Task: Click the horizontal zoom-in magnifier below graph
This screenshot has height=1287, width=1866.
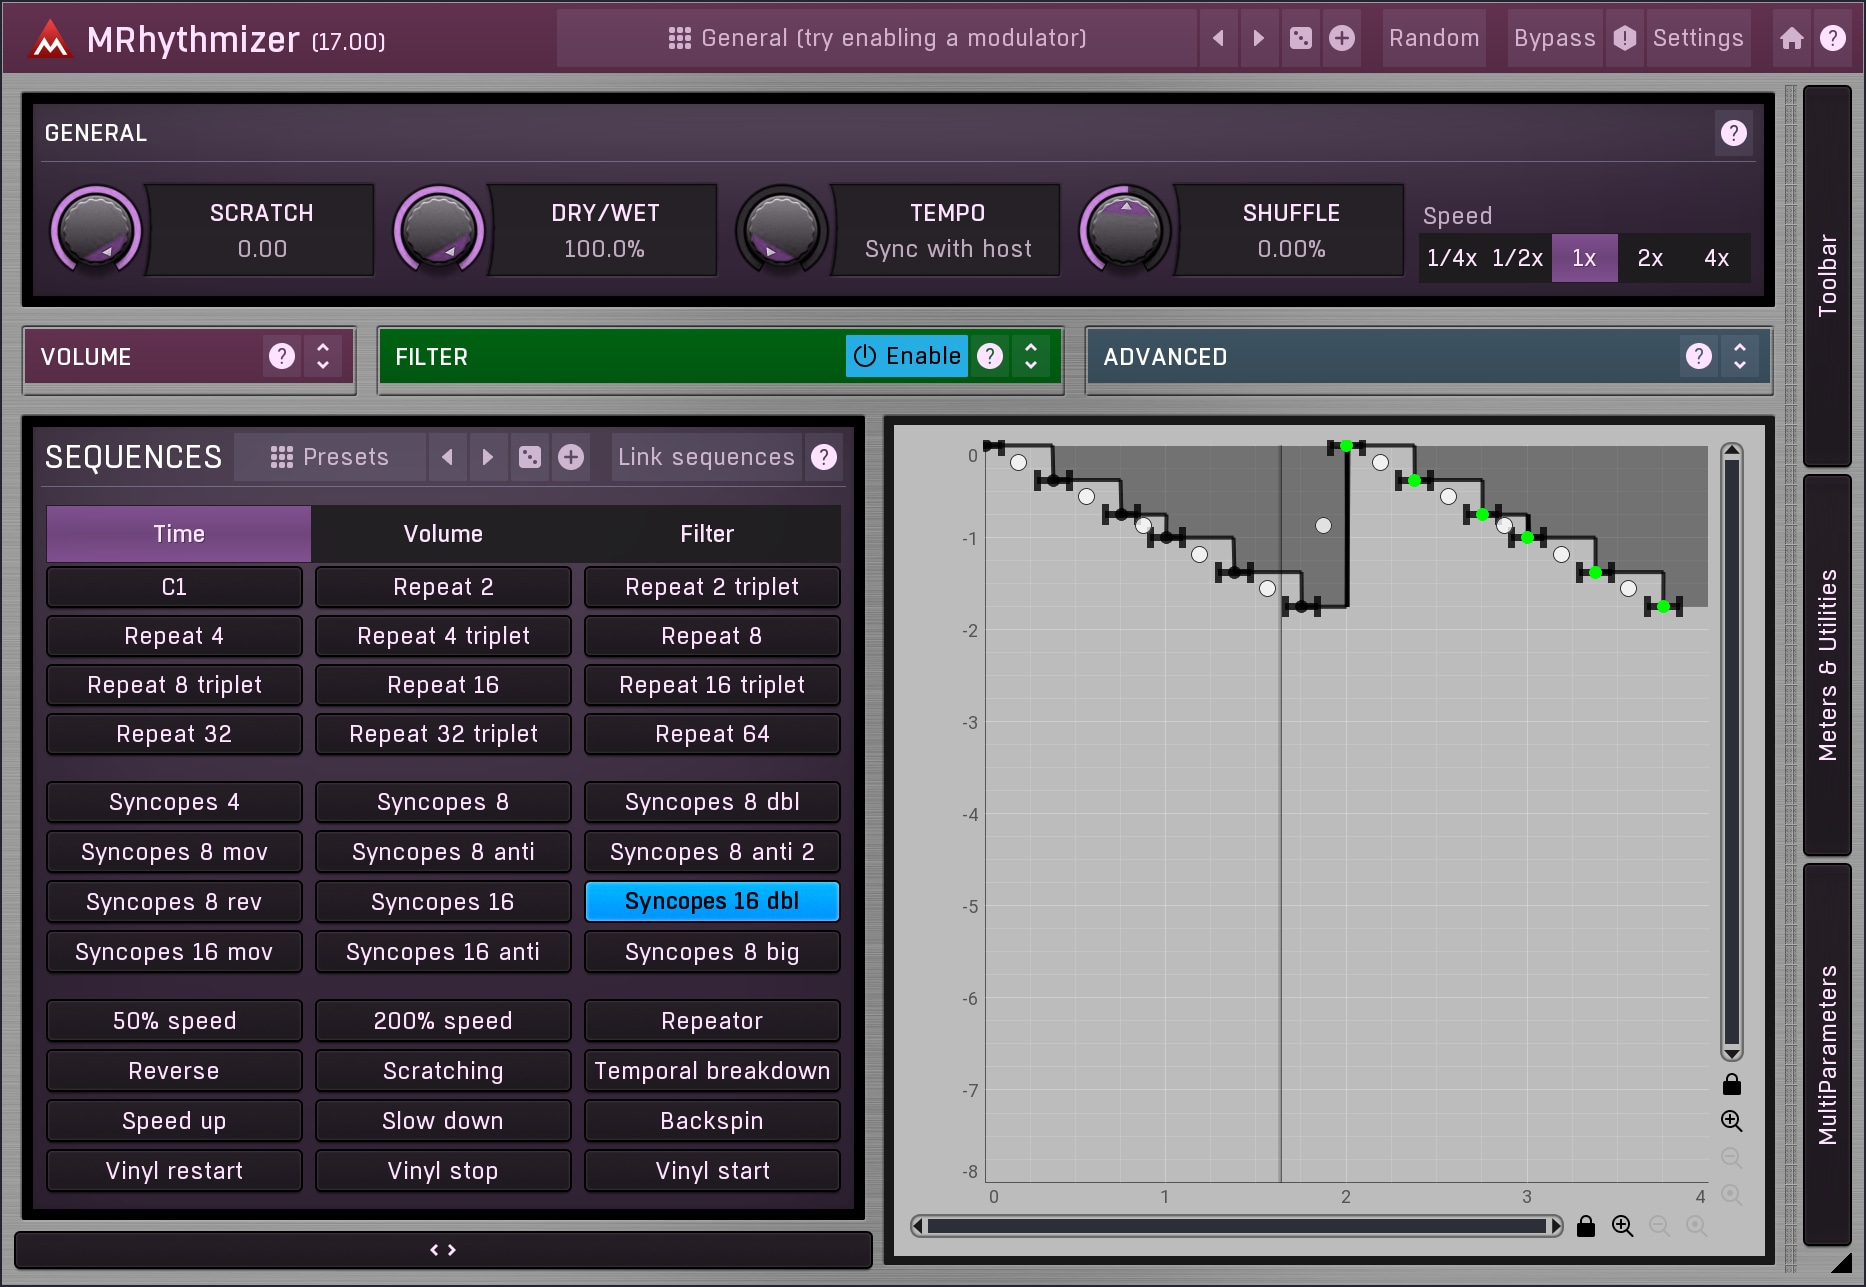Action: coord(1622,1226)
